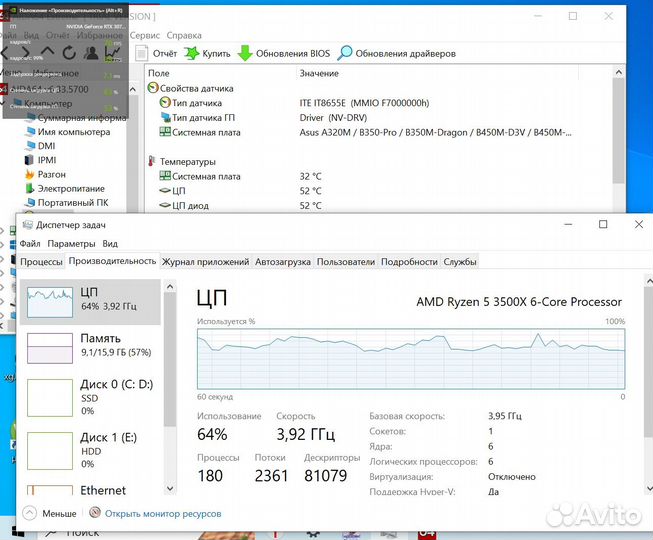Click the Меньше fewer details button
This screenshot has height=540, width=653.
[x=50, y=513]
